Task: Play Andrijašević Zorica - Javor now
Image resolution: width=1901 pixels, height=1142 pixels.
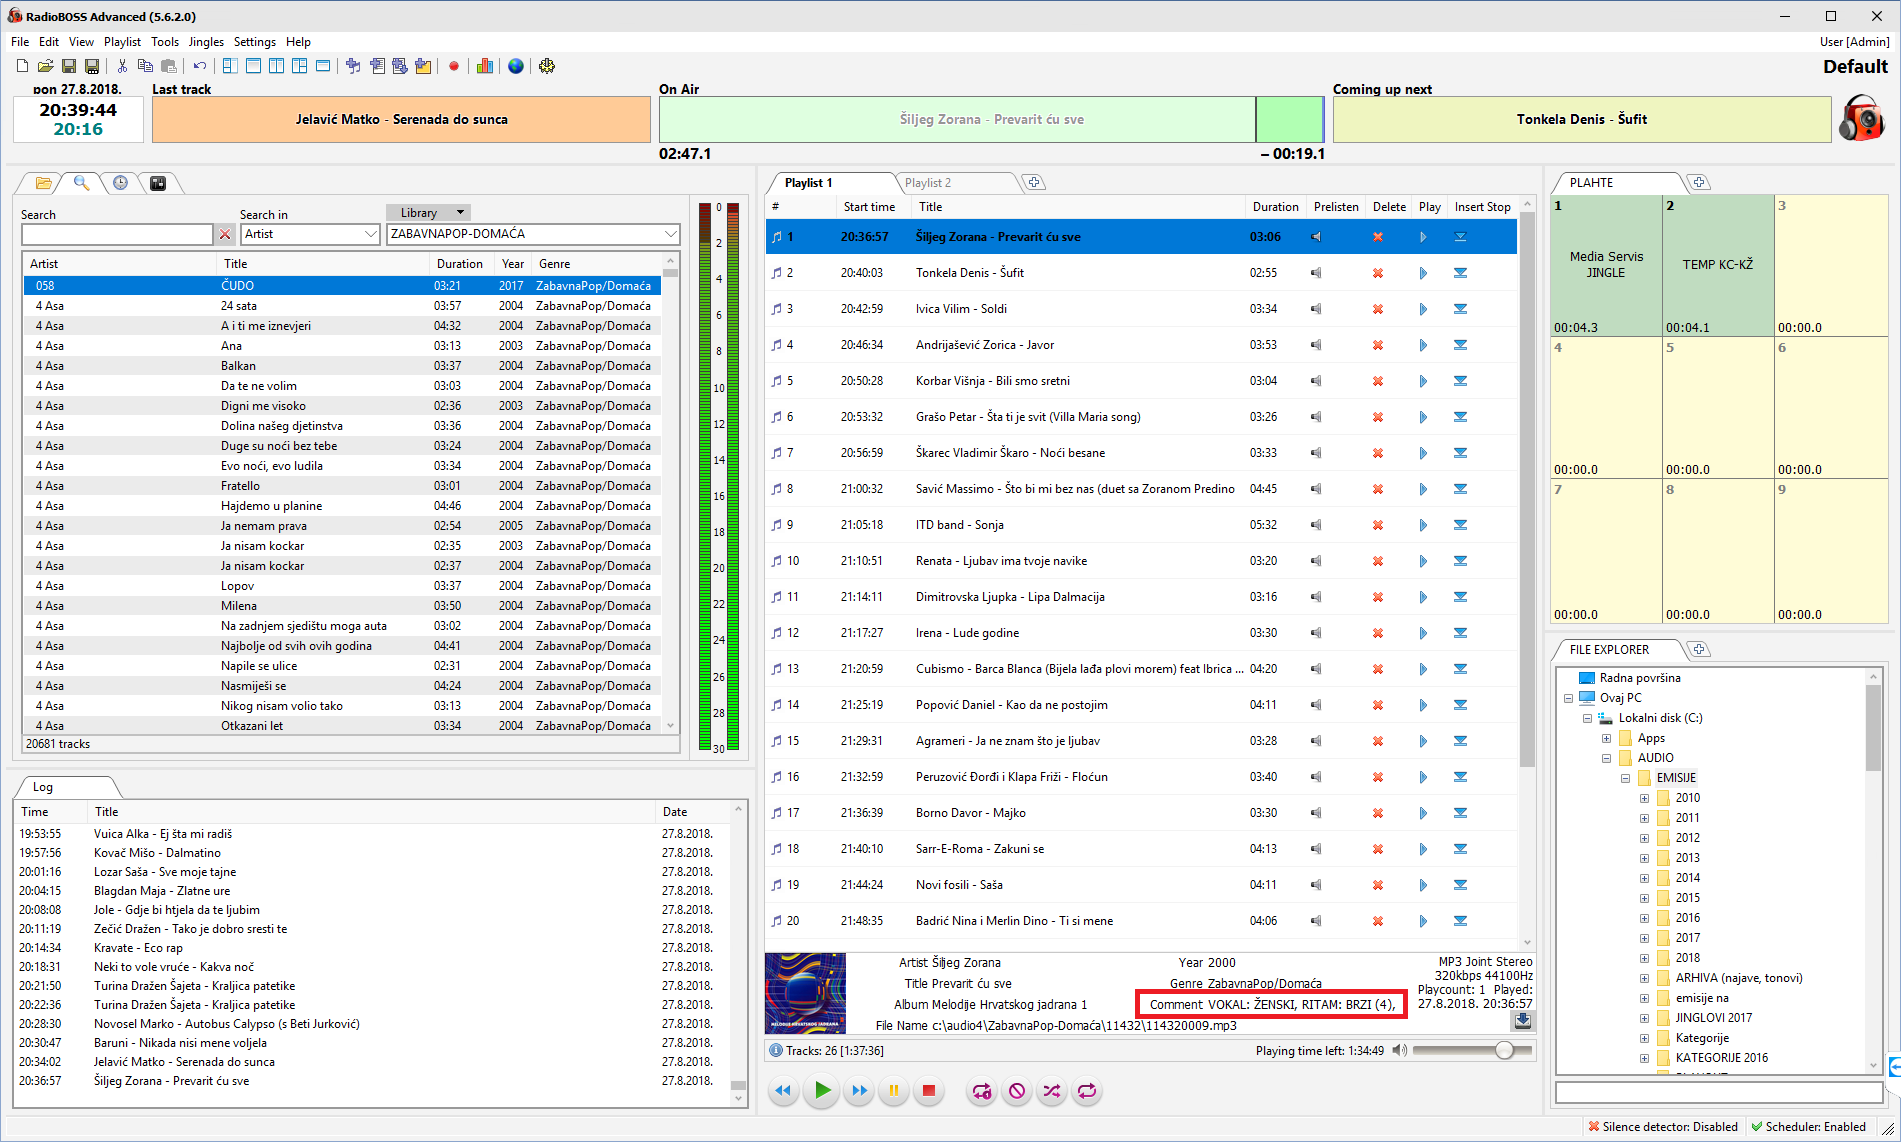Action: click(x=1423, y=345)
